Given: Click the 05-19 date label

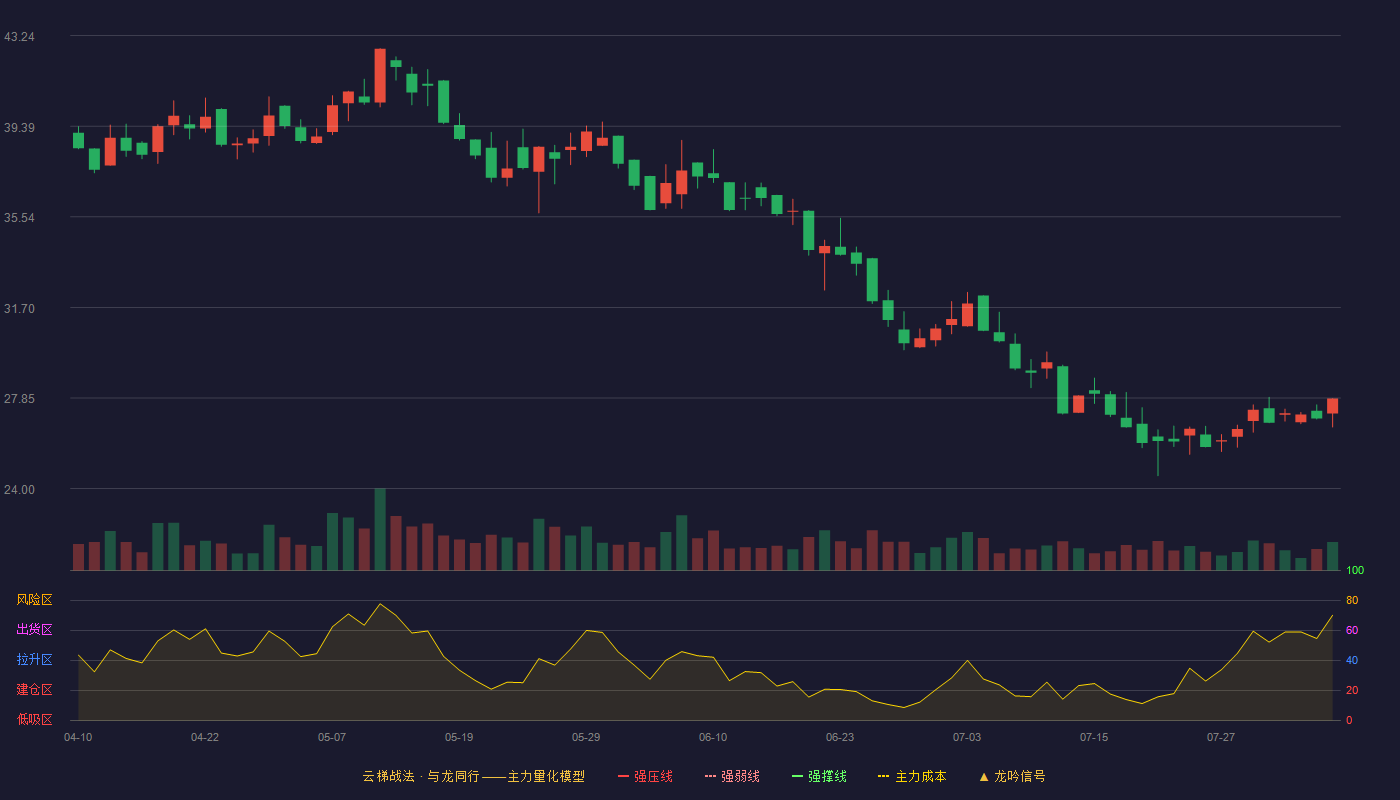Looking at the screenshot, I should coord(459,737).
